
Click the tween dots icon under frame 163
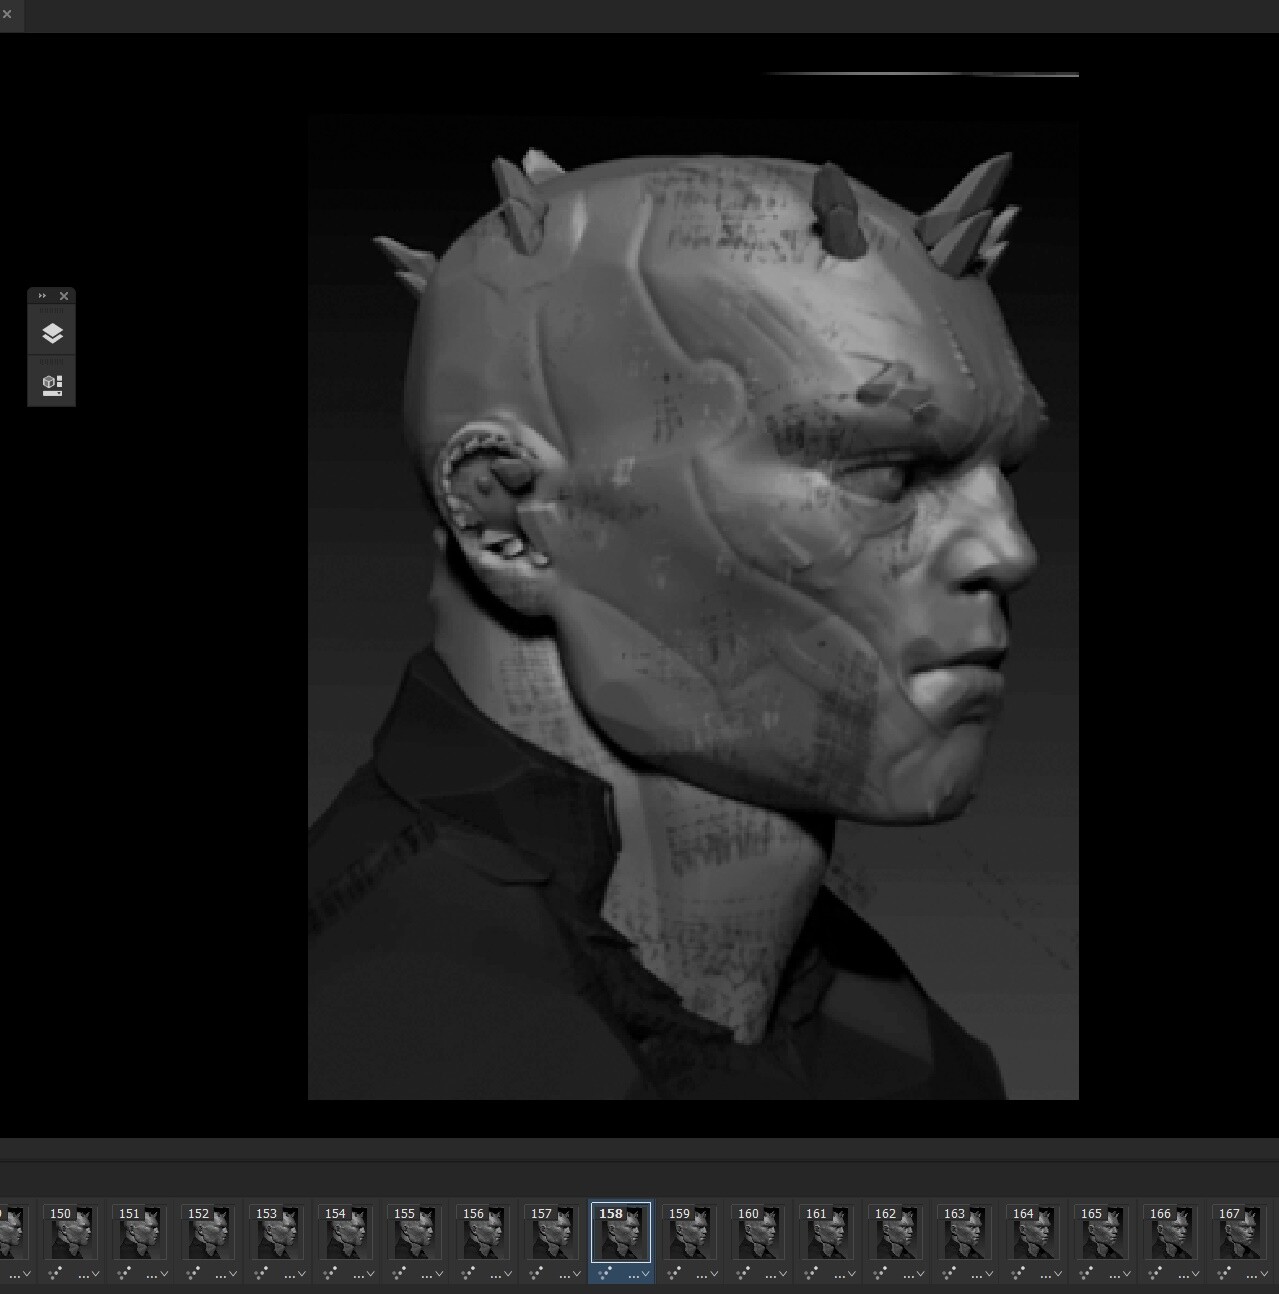tap(949, 1273)
